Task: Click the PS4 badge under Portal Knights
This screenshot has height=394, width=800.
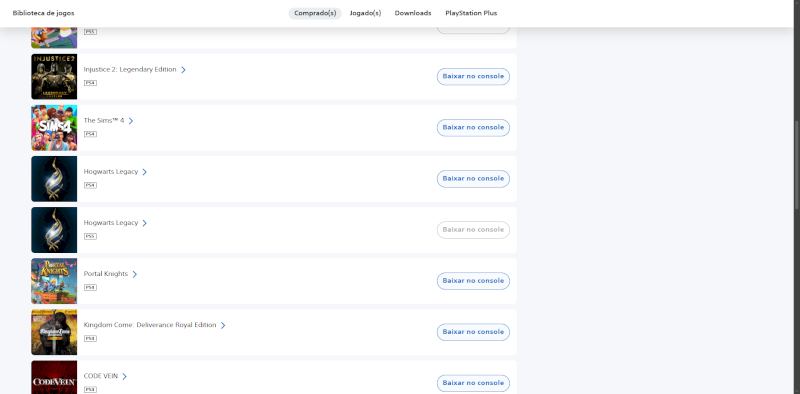Action: (x=90, y=287)
